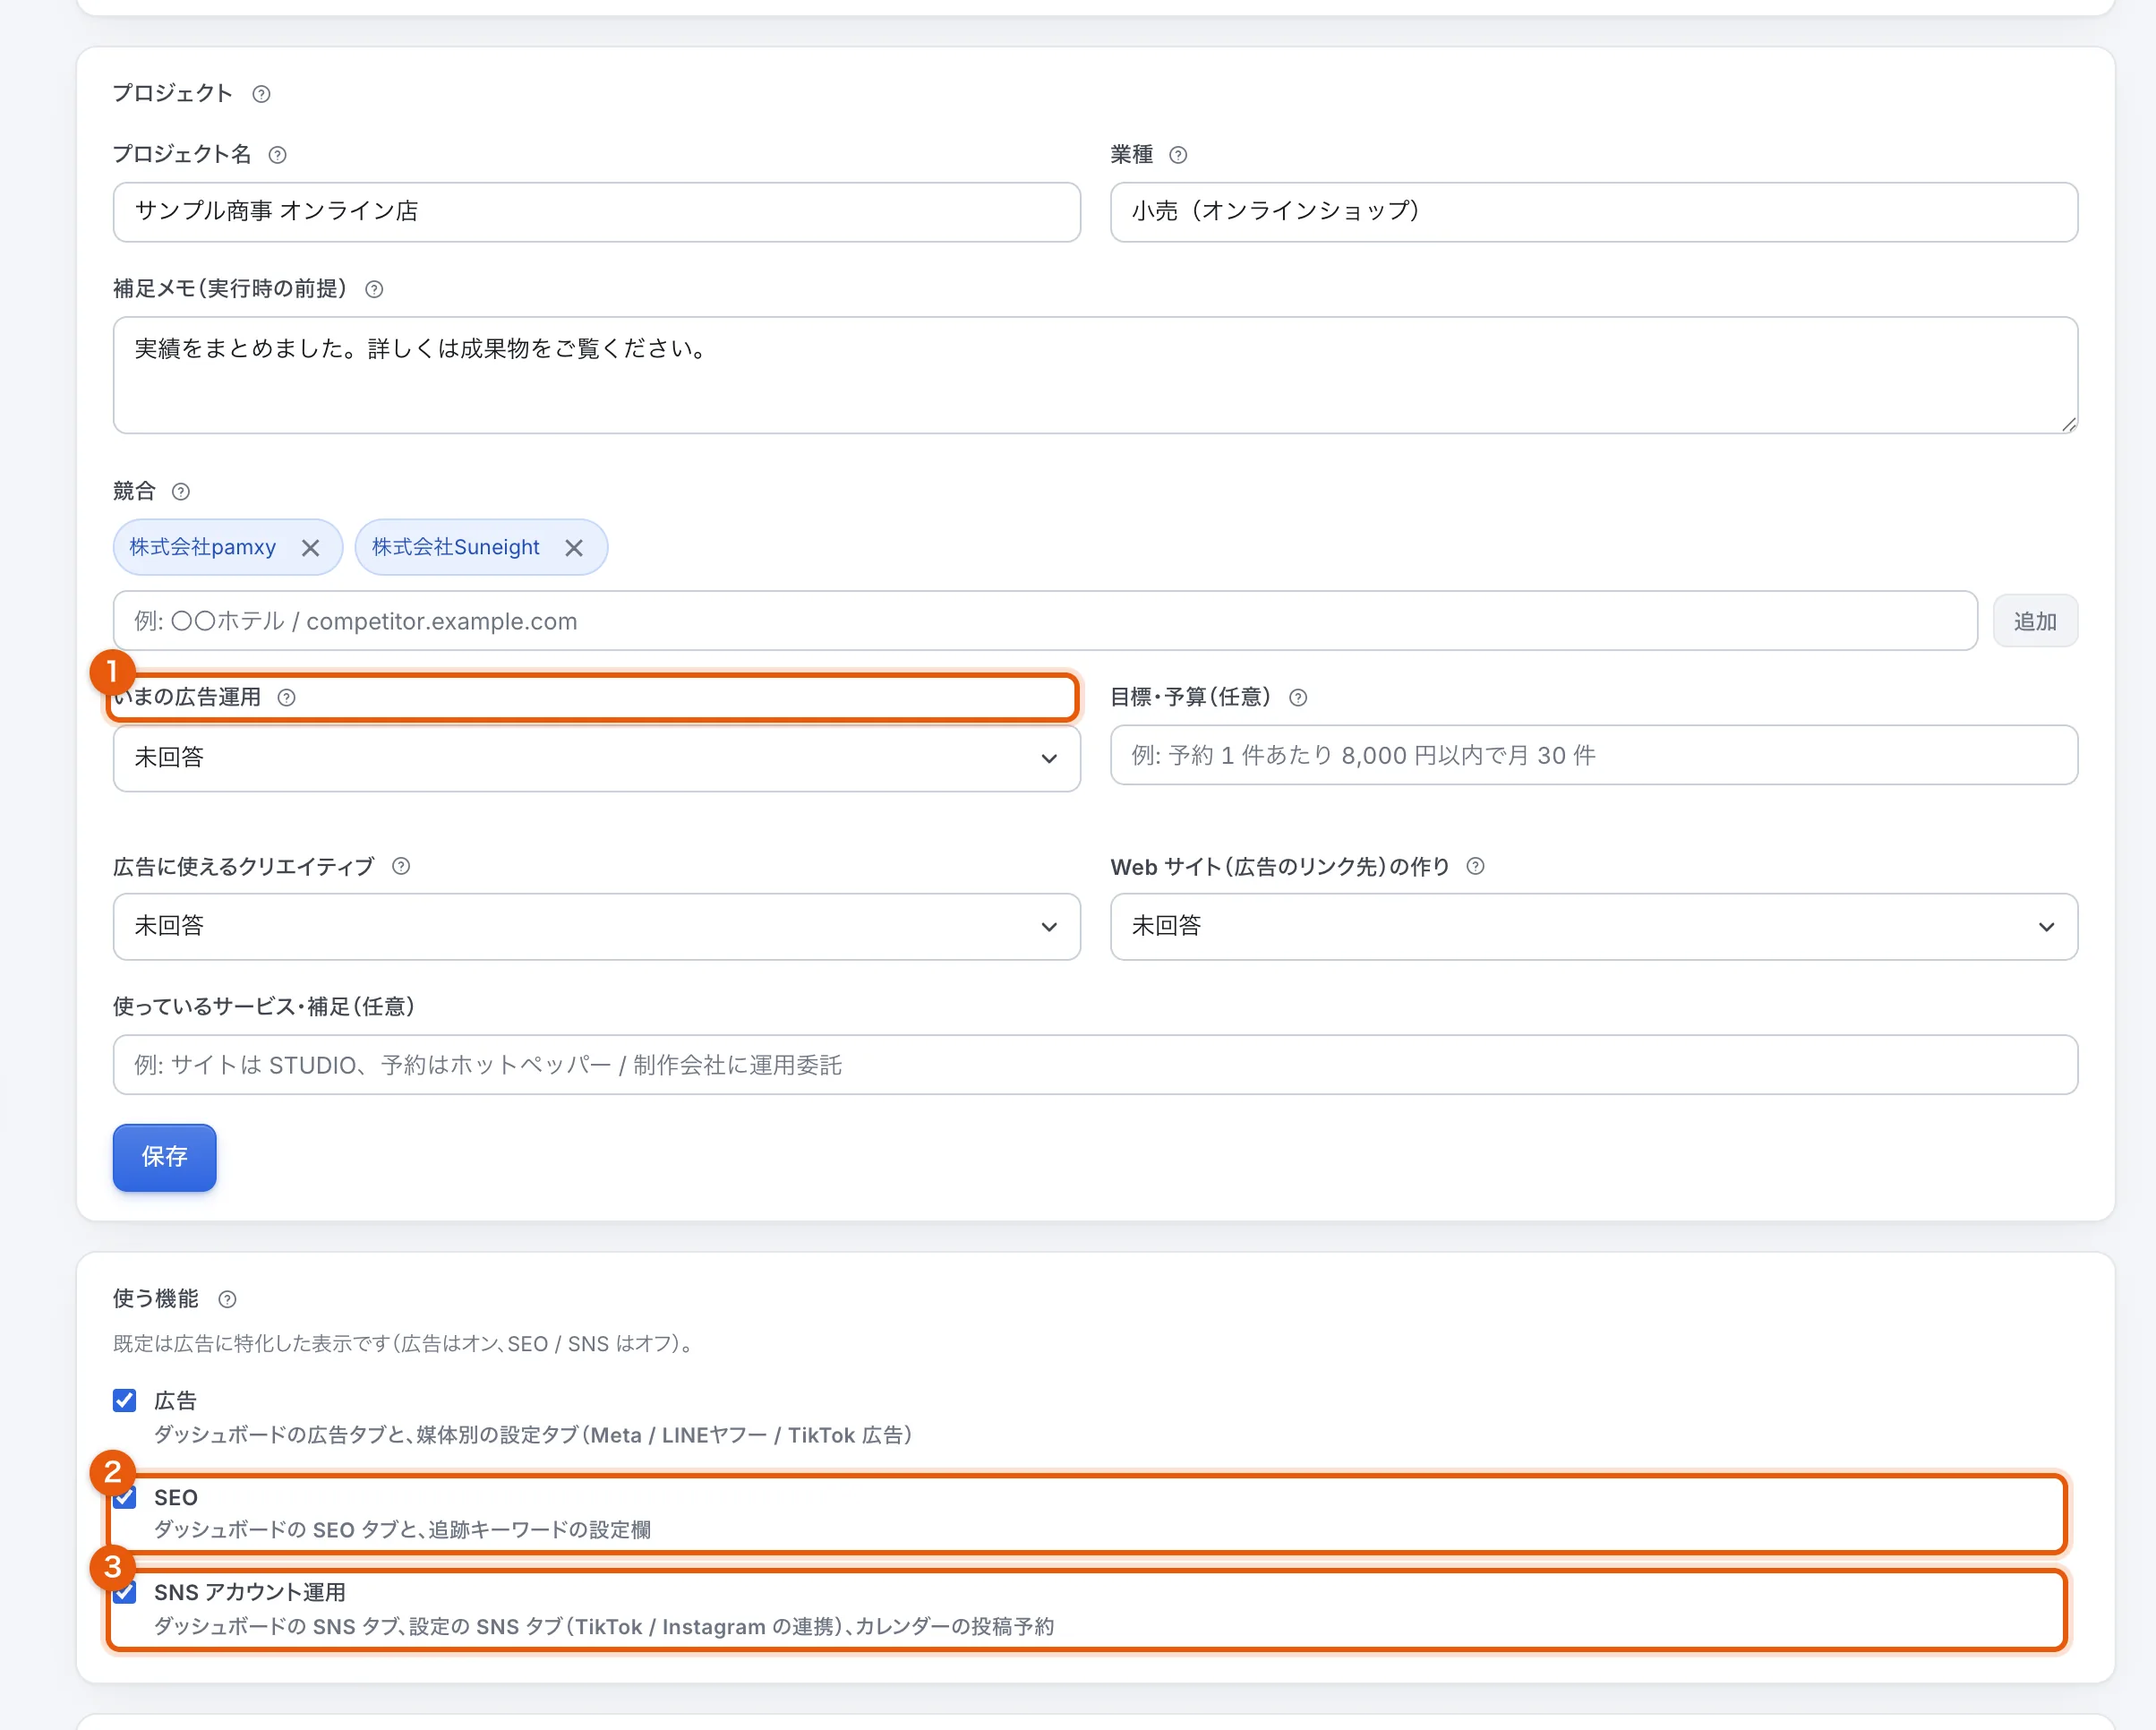The height and width of the screenshot is (1730, 2156).
Task: Toggle the 広告 feature checkbox
Action: [x=125, y=1400]
